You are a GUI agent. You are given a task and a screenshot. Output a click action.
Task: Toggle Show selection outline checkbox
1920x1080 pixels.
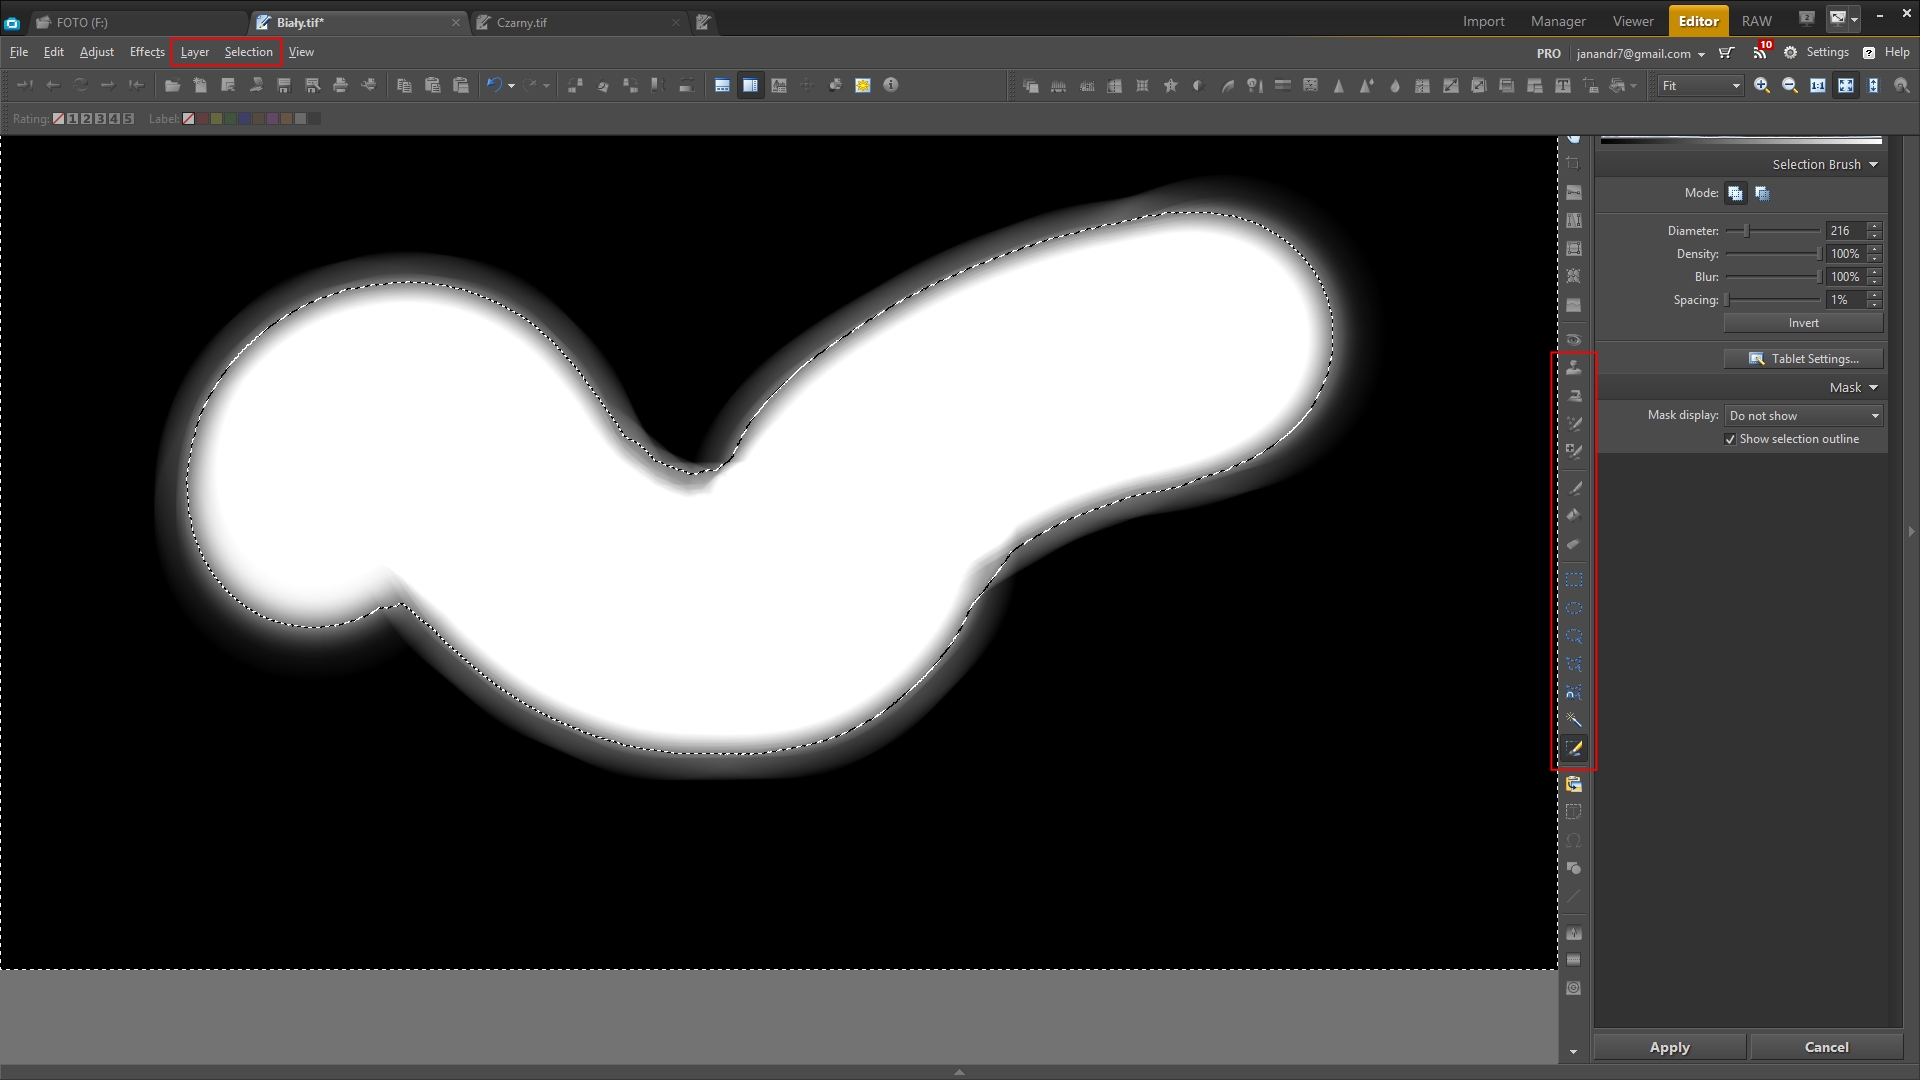point(1730,440)
